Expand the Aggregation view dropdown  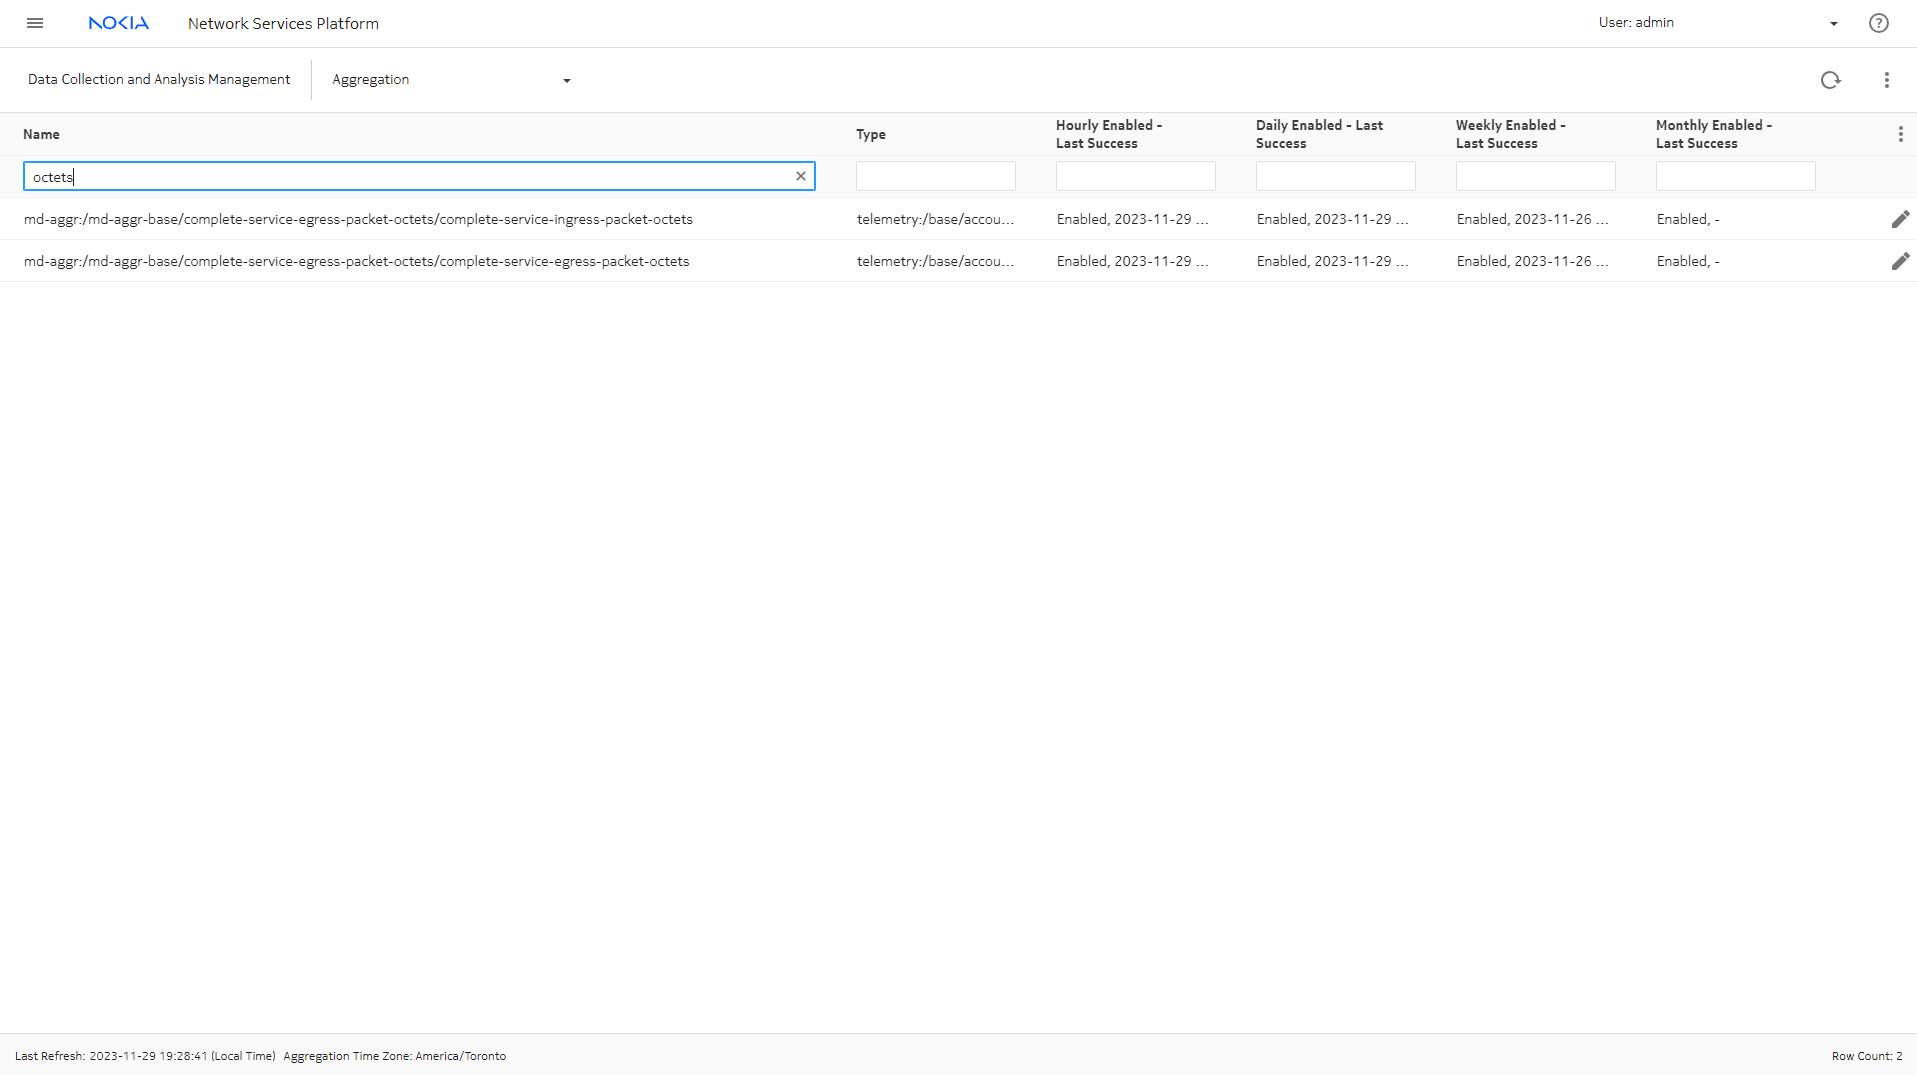[x=566, y=80]
